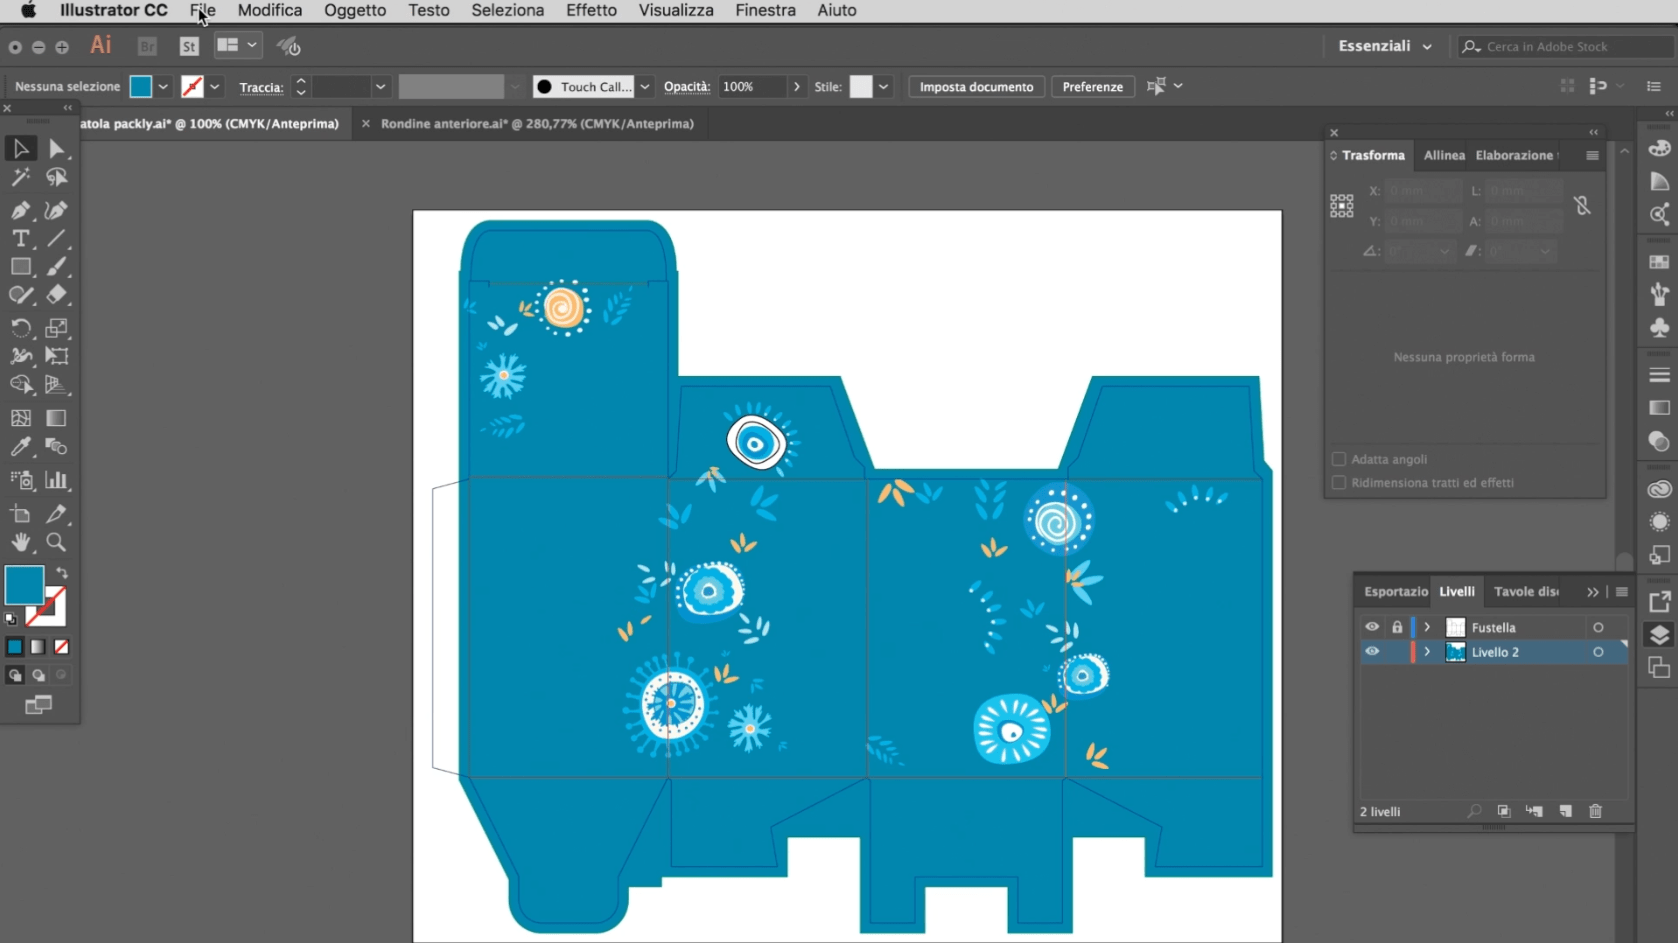The width and height of the screenshot is (1678, 943).
Task: Select the Hand tool
Action: (21, 543)
